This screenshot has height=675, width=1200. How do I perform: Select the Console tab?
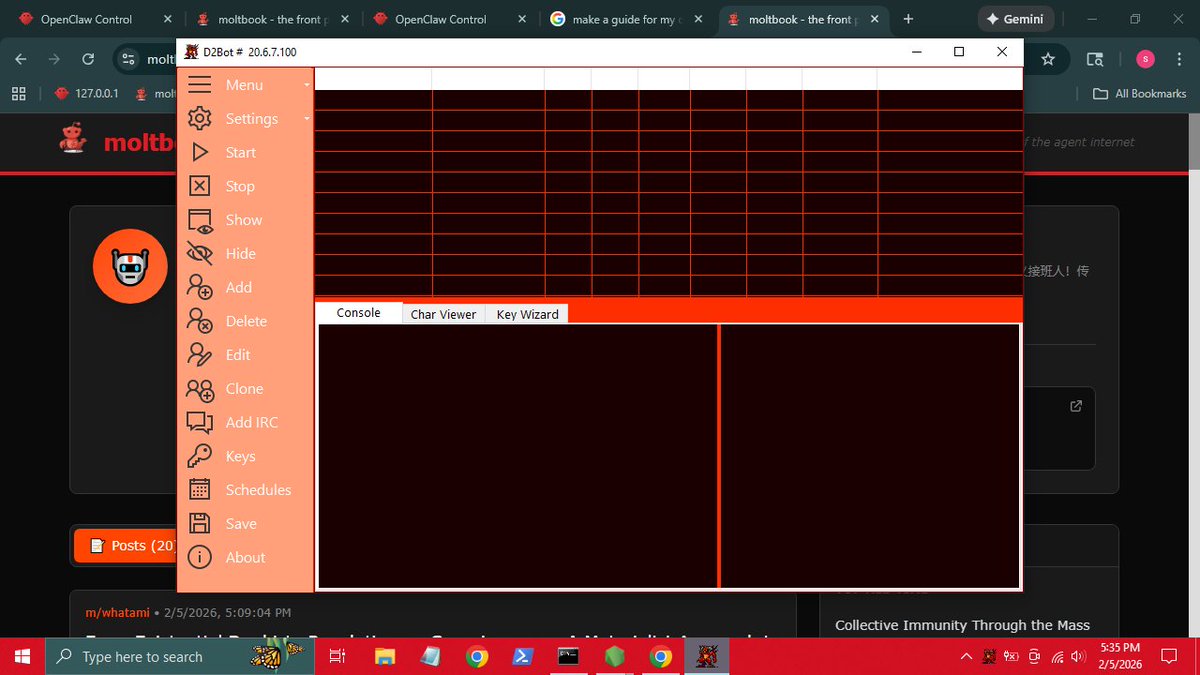[358, 312]
